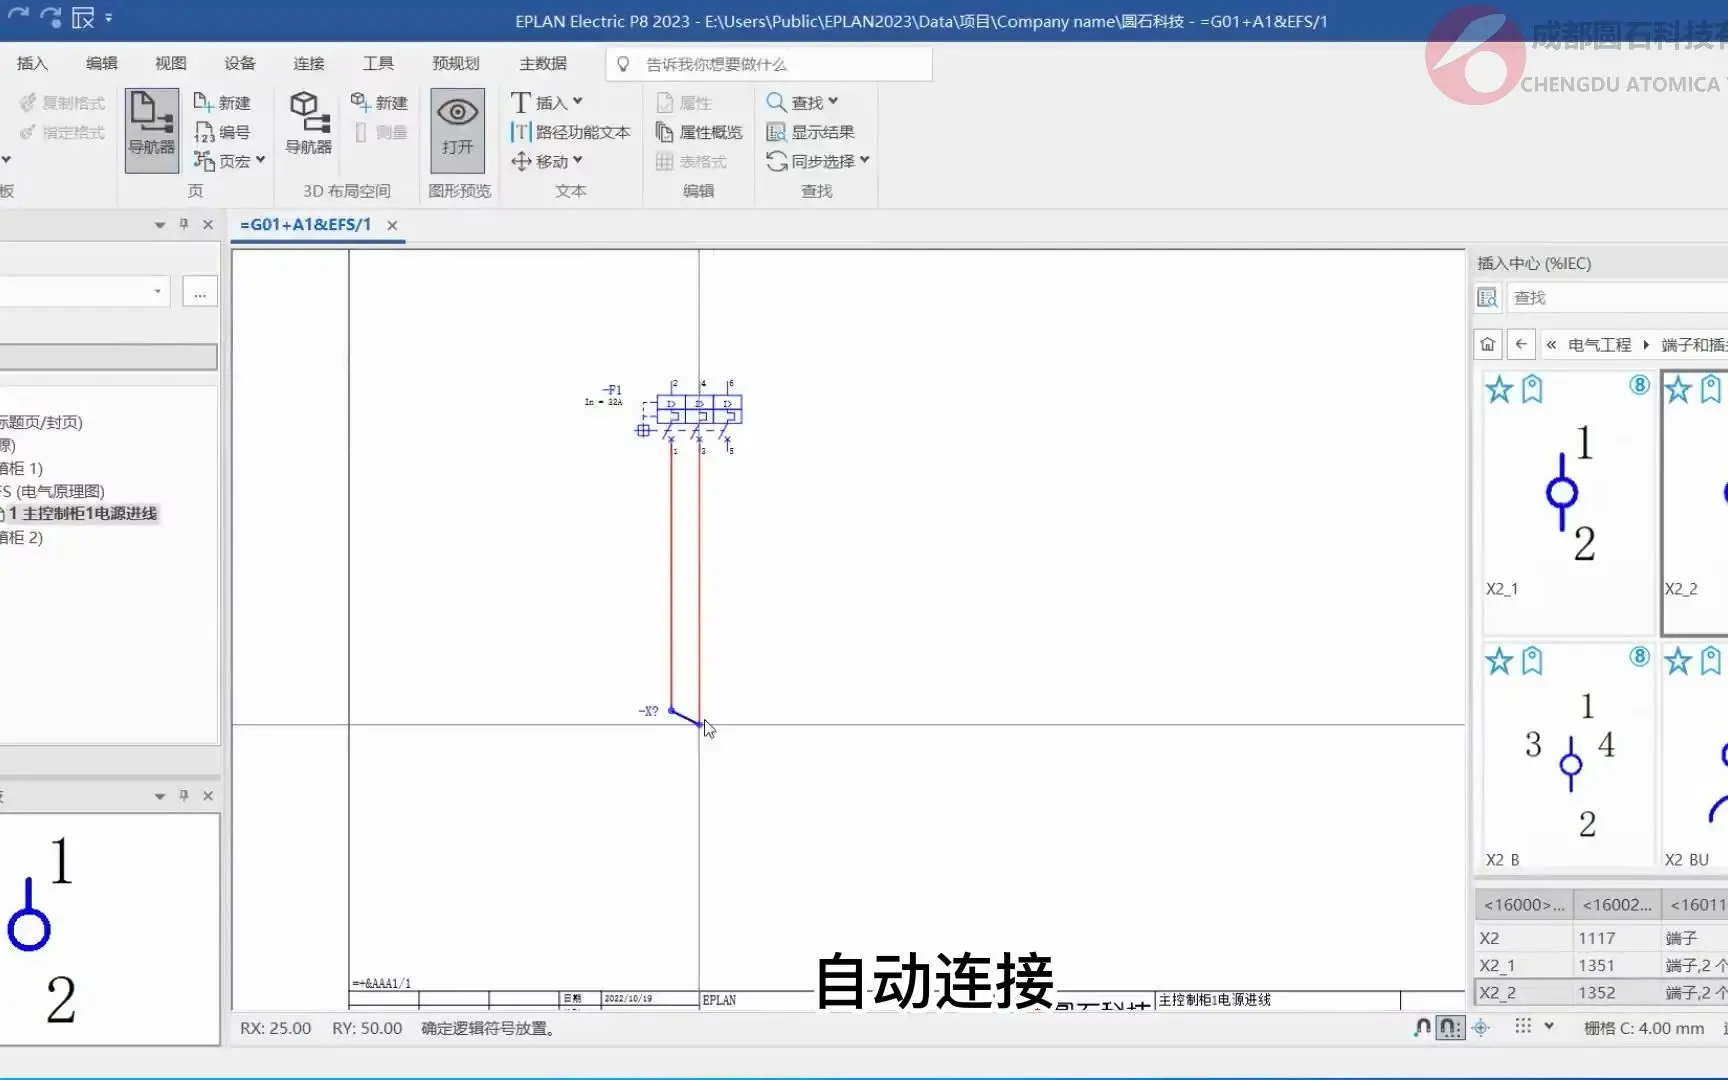Go back in insert center

[1521, 345]
